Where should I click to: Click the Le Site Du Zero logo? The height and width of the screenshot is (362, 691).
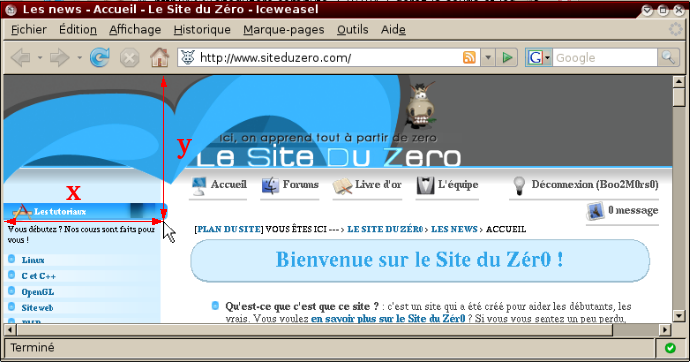(328, 157)
